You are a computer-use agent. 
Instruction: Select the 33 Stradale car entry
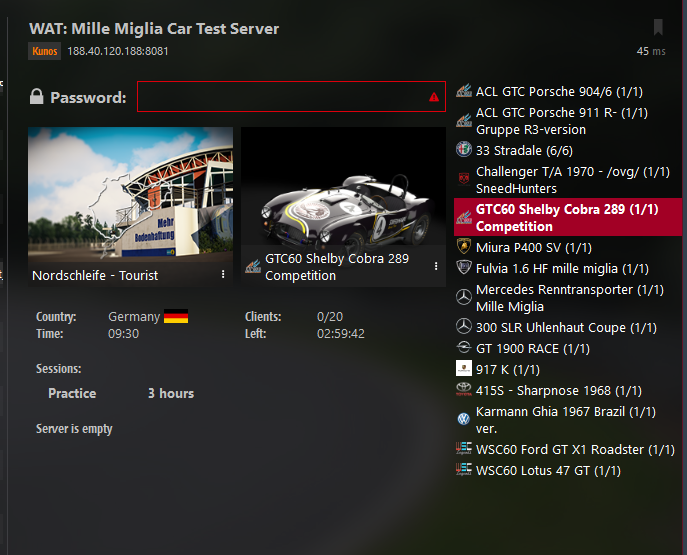point(568,150)
